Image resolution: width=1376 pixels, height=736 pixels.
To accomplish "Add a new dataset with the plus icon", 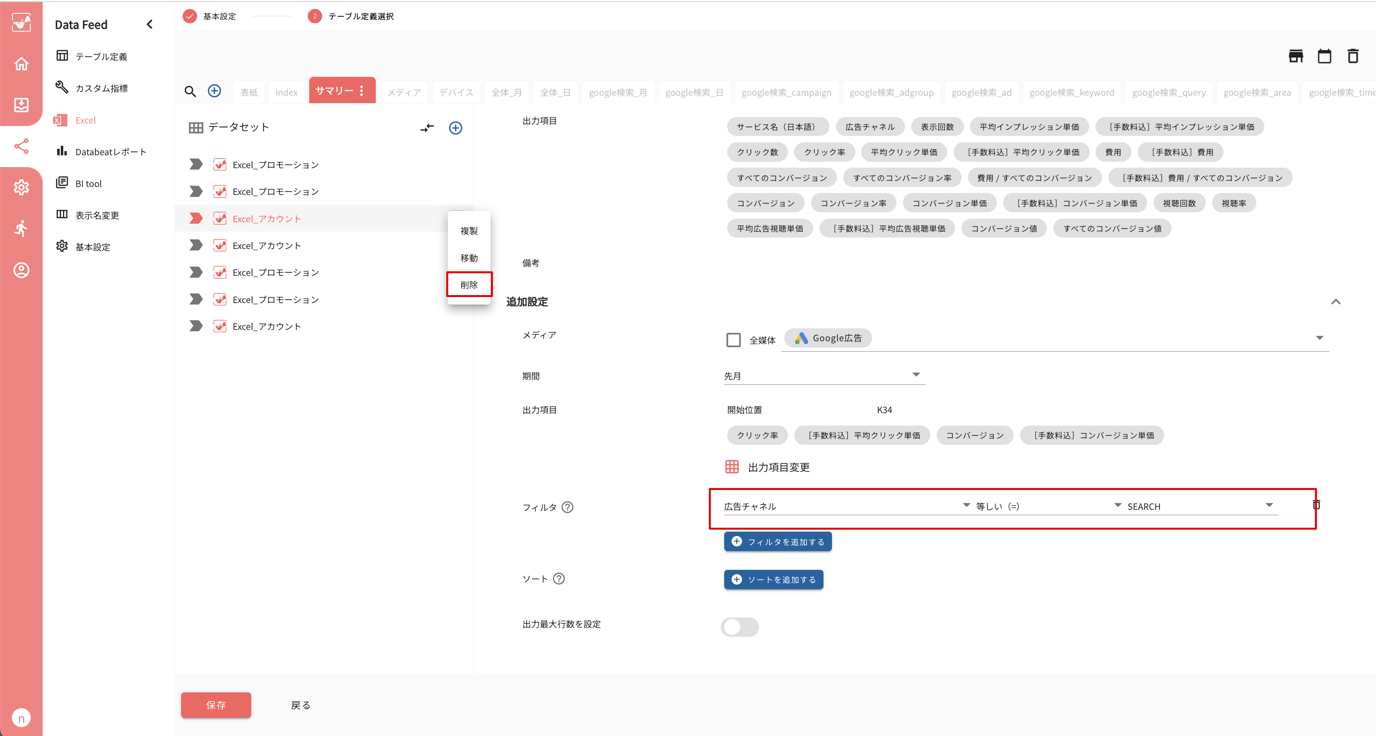I will [x=455, y=127].
